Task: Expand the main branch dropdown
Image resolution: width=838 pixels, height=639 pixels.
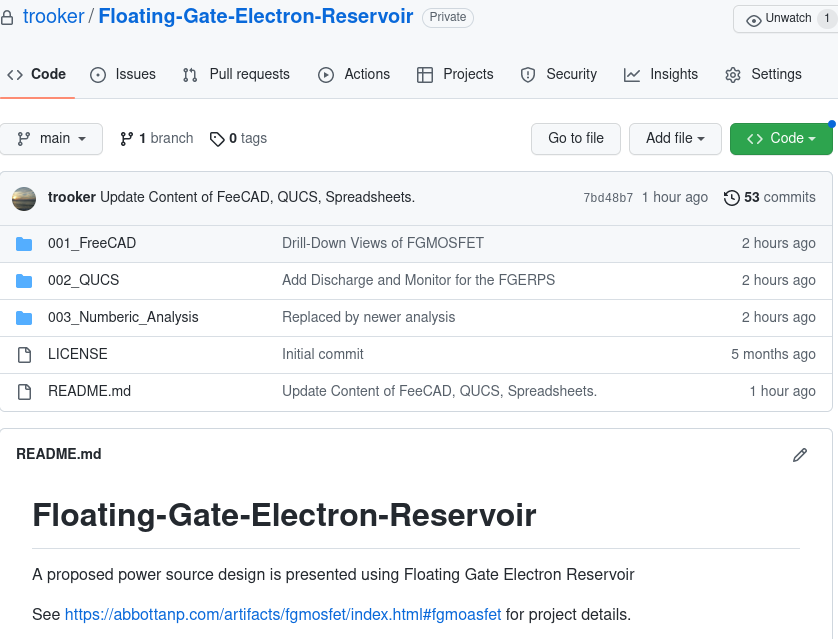Action: pyautogui.click(x=52, y=139)
